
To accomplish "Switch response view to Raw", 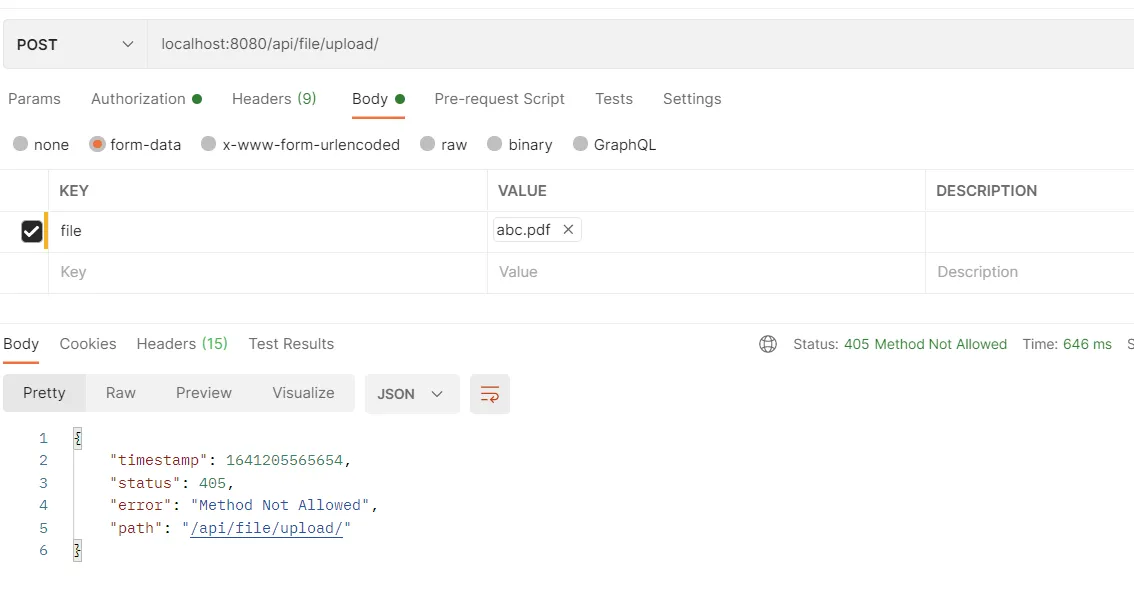I will point(121,393).
